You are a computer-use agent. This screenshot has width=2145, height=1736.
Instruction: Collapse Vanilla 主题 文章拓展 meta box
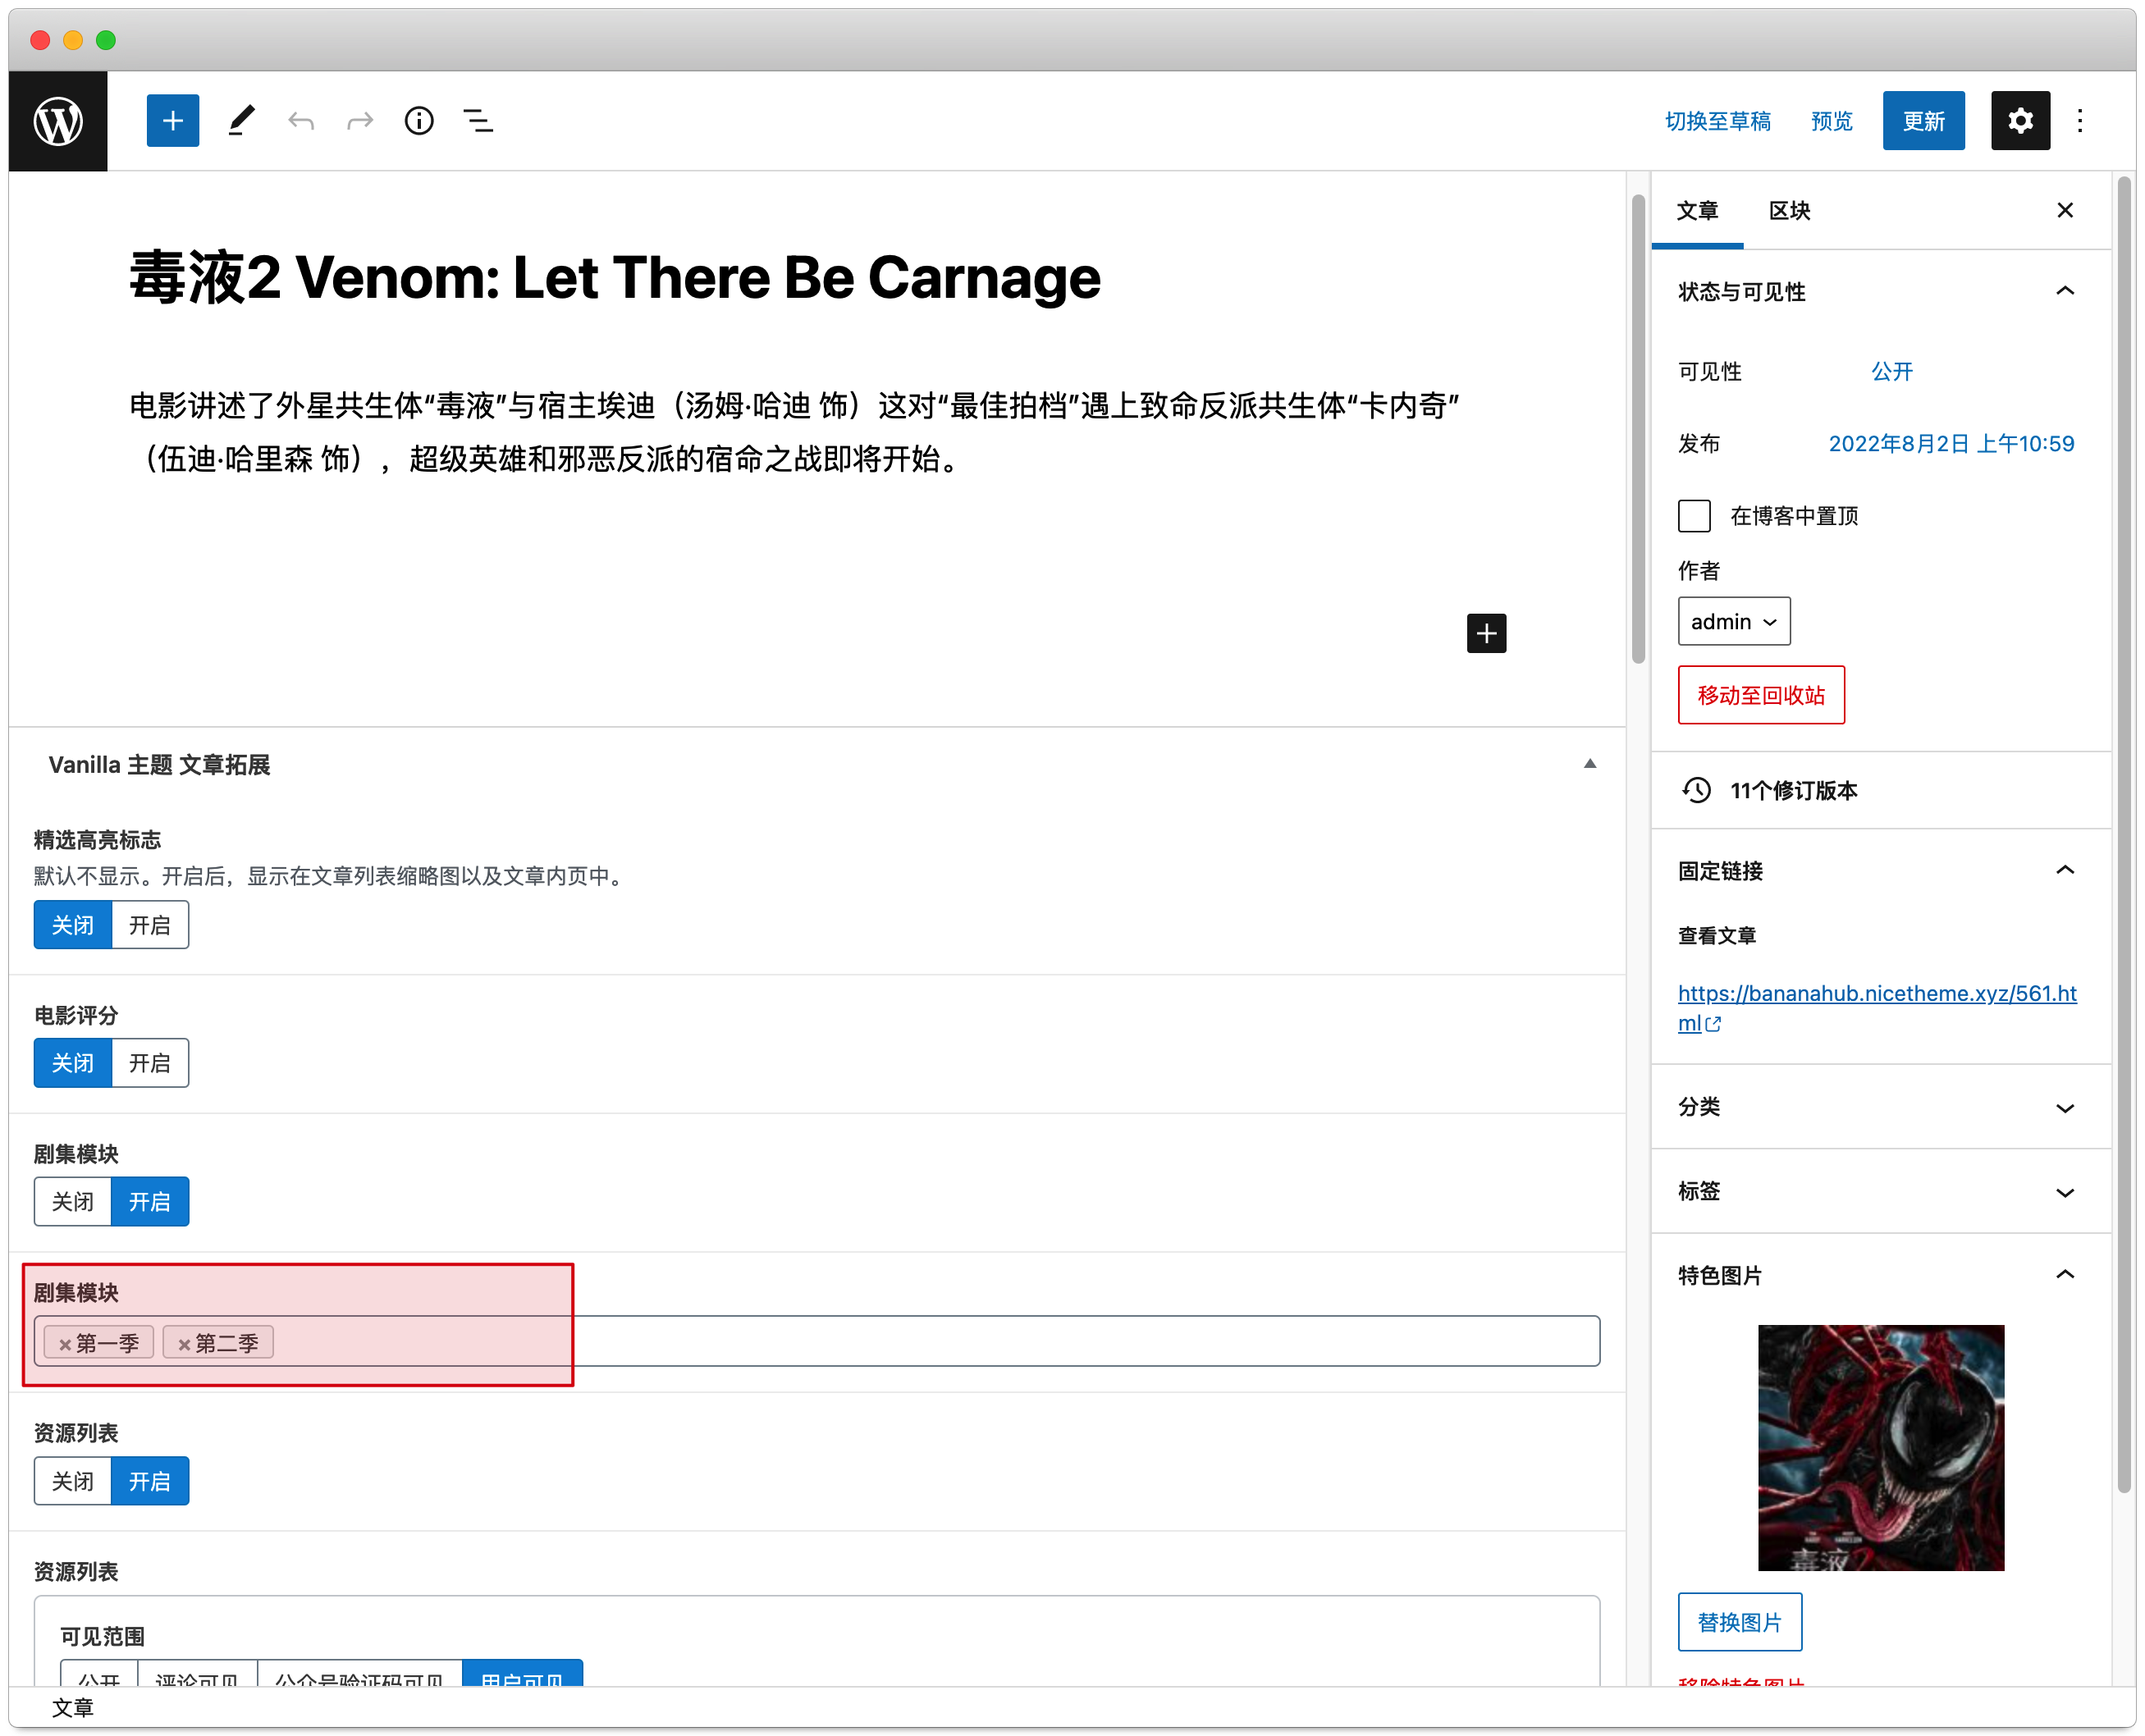click(x=1590, y=764)
